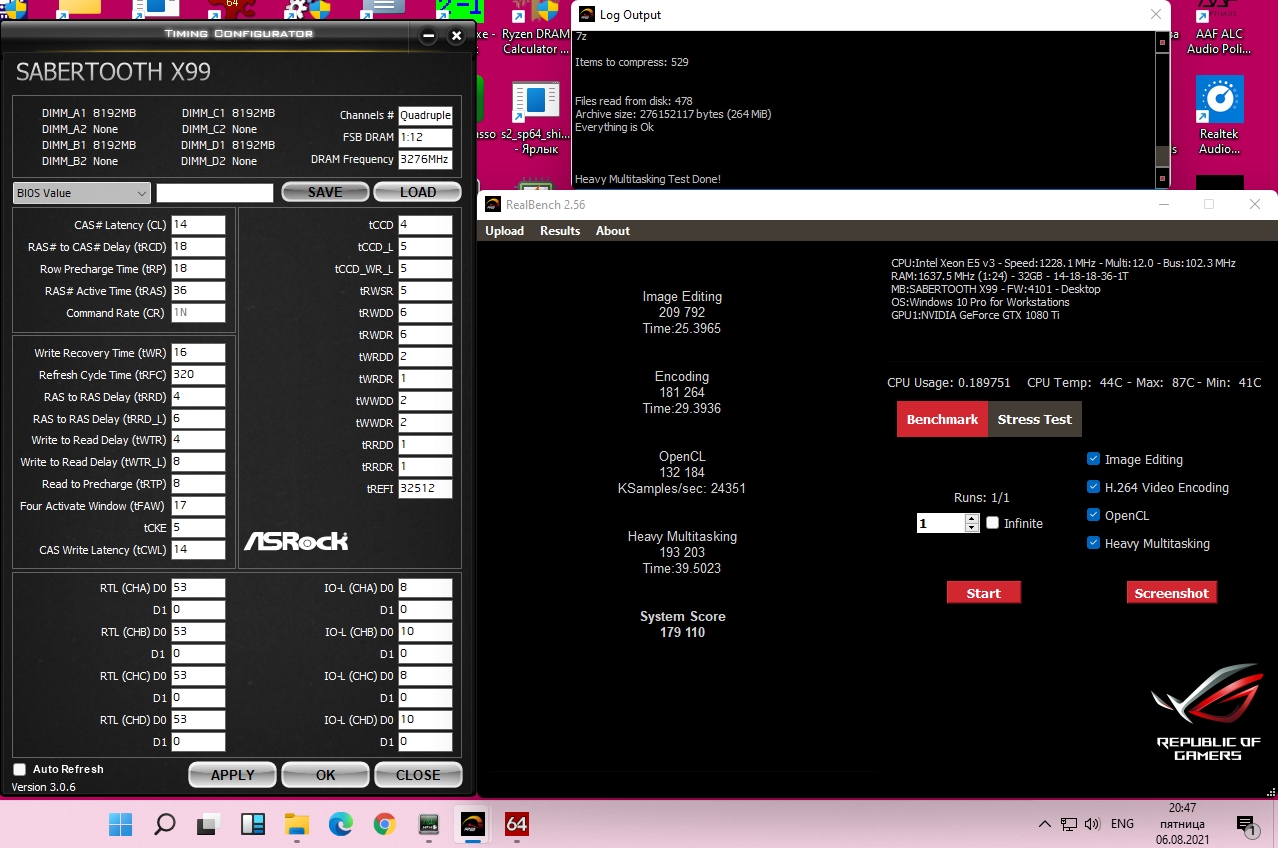This screenshot has width=1278, height=848.
Task: Decrease Runs count with down arrow
Action: 972,528
